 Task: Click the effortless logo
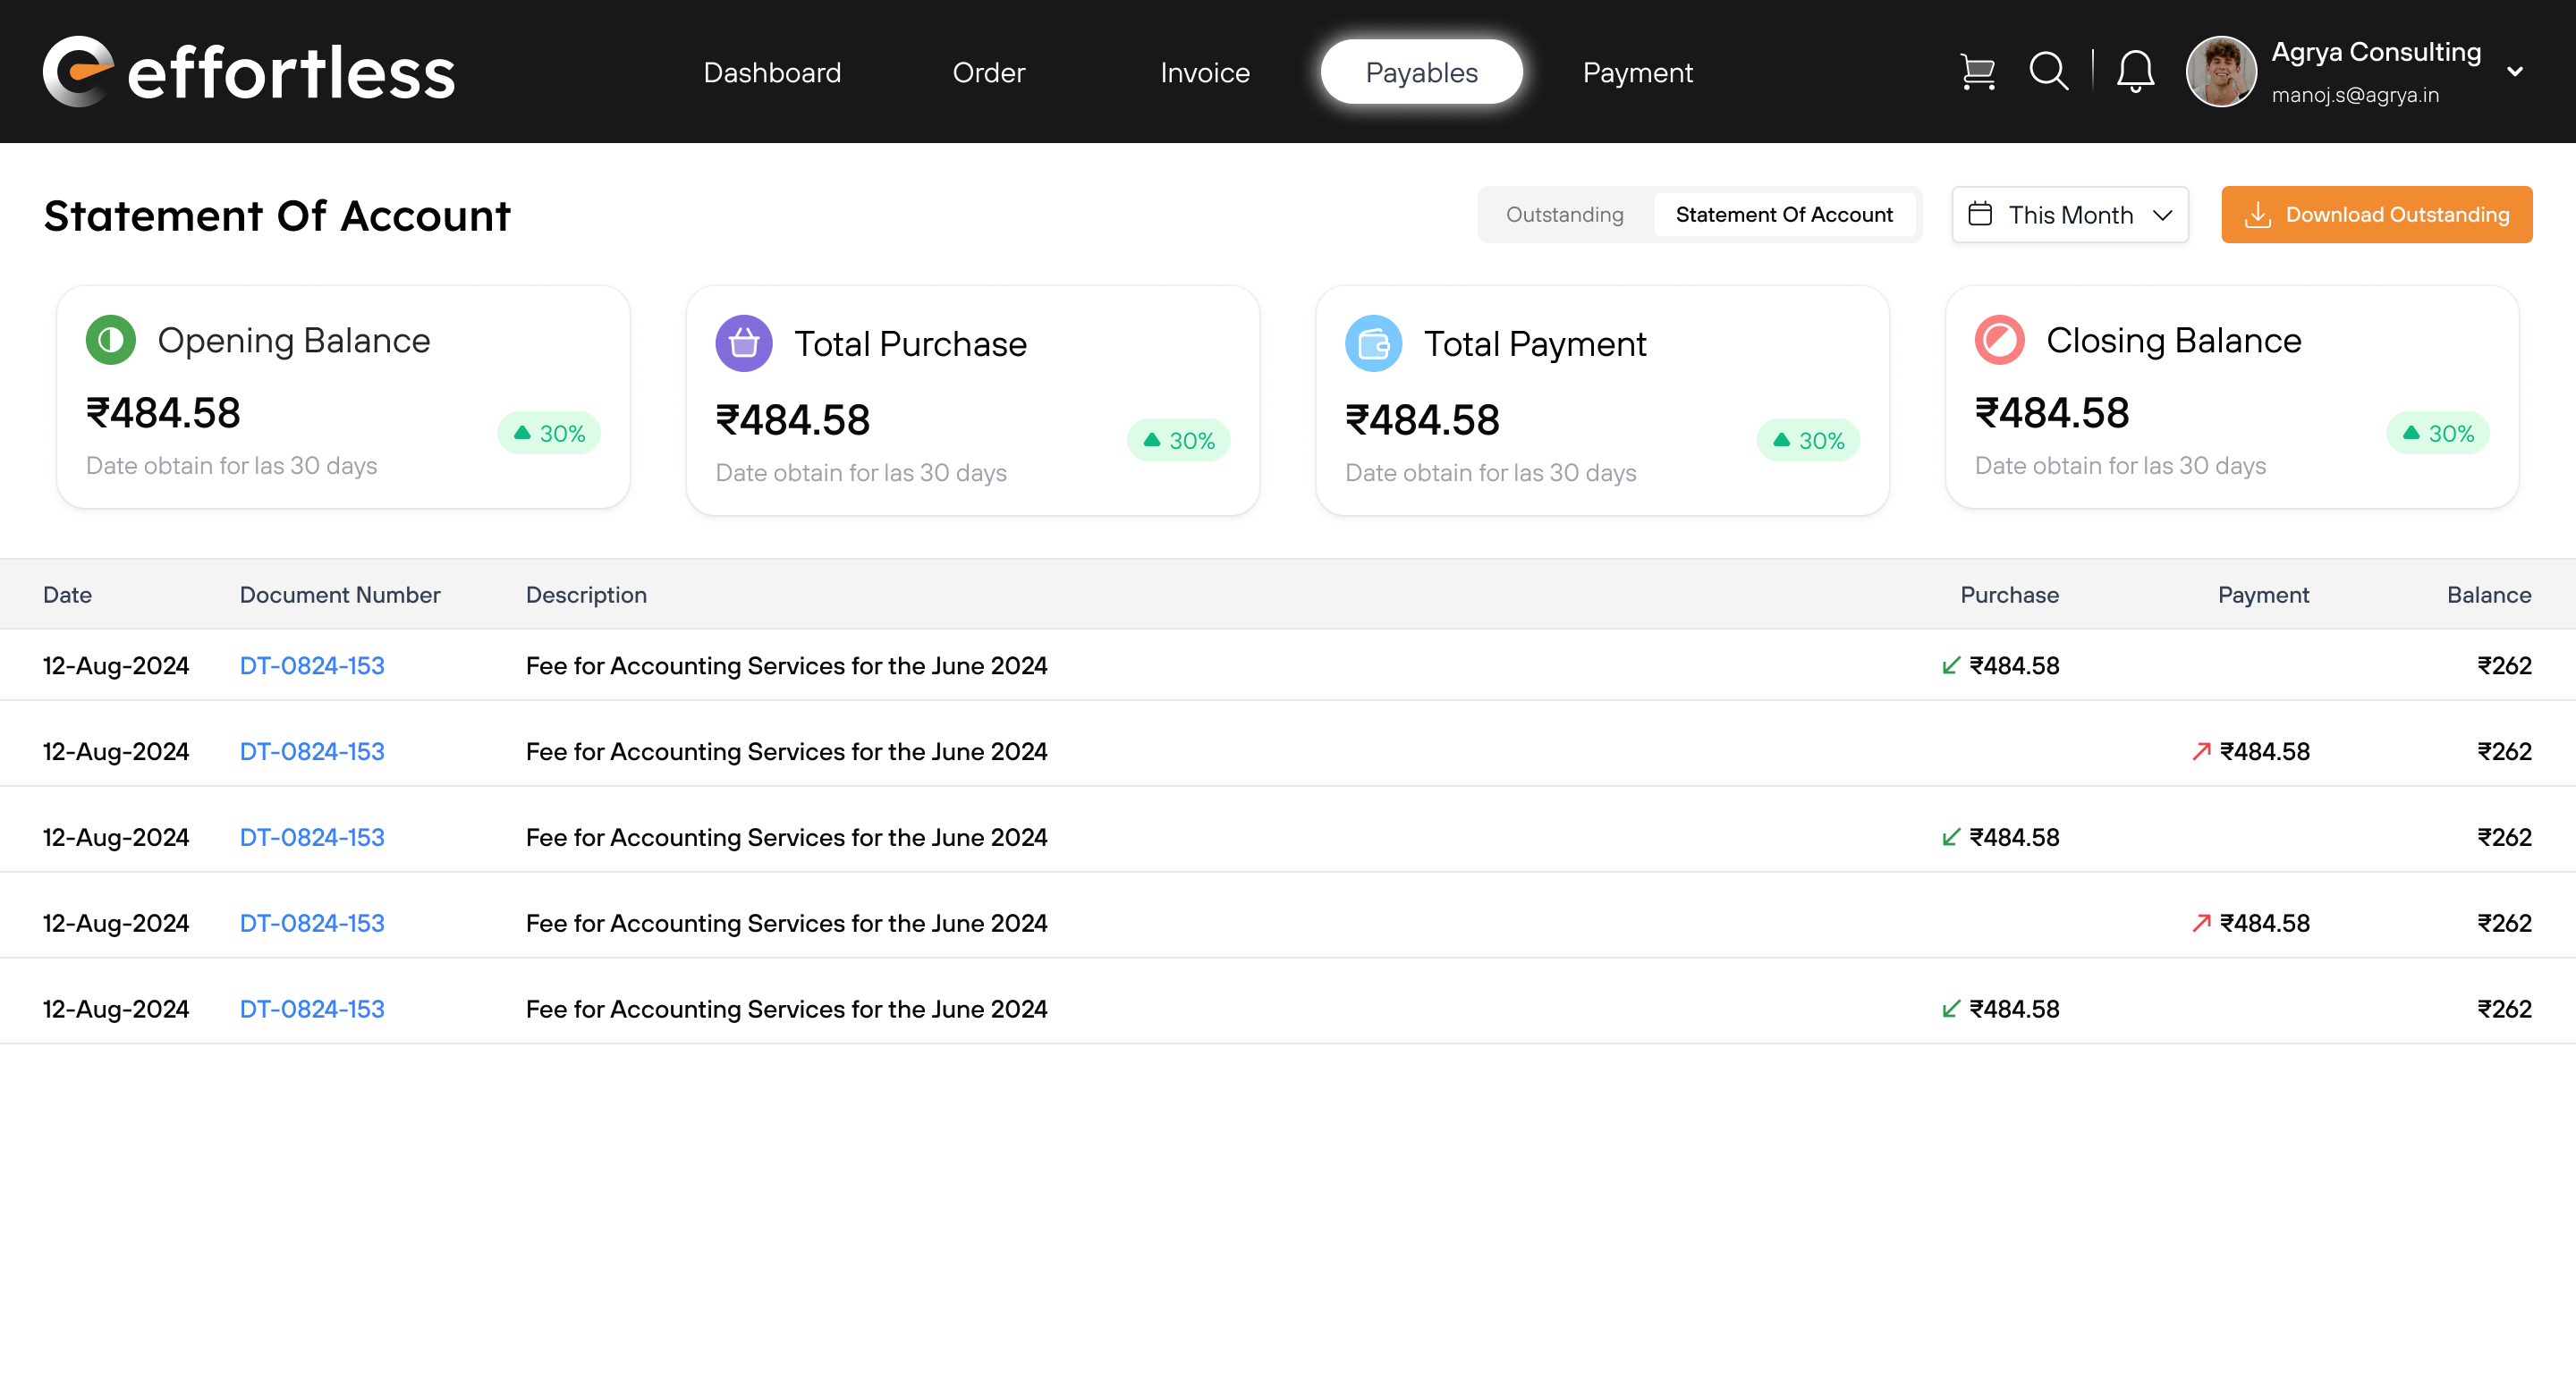coord(248,72)
